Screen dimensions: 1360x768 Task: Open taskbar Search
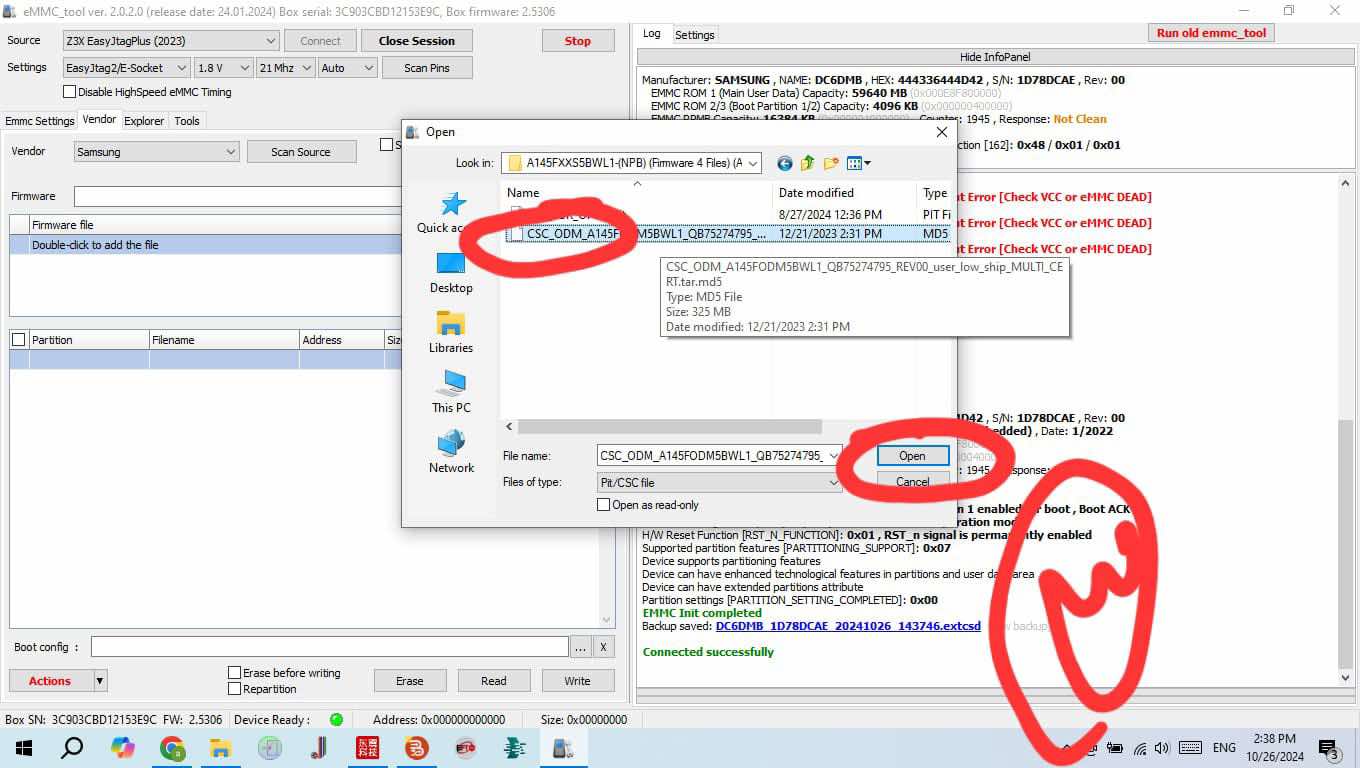click(72, 748)
